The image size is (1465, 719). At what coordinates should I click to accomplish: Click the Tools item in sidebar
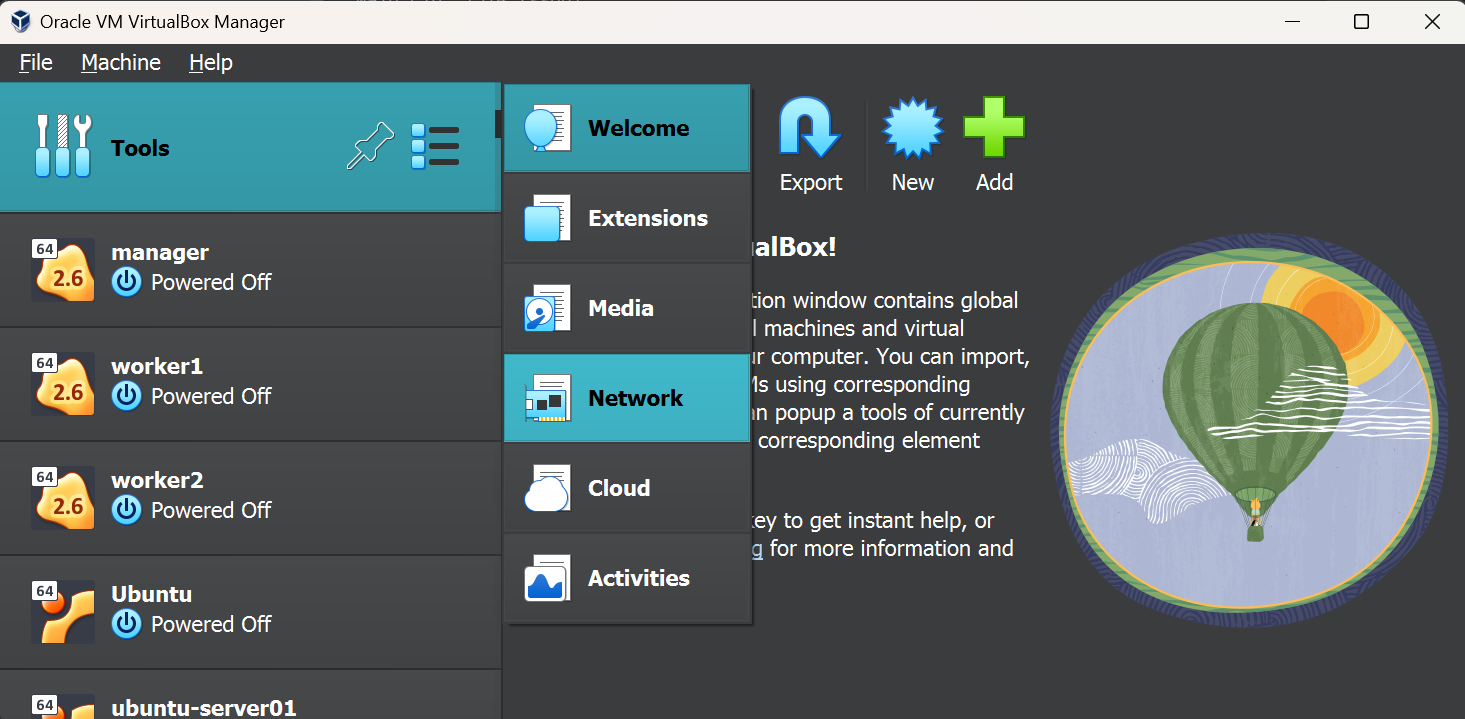pyautogui.click(x=140, y=148)
